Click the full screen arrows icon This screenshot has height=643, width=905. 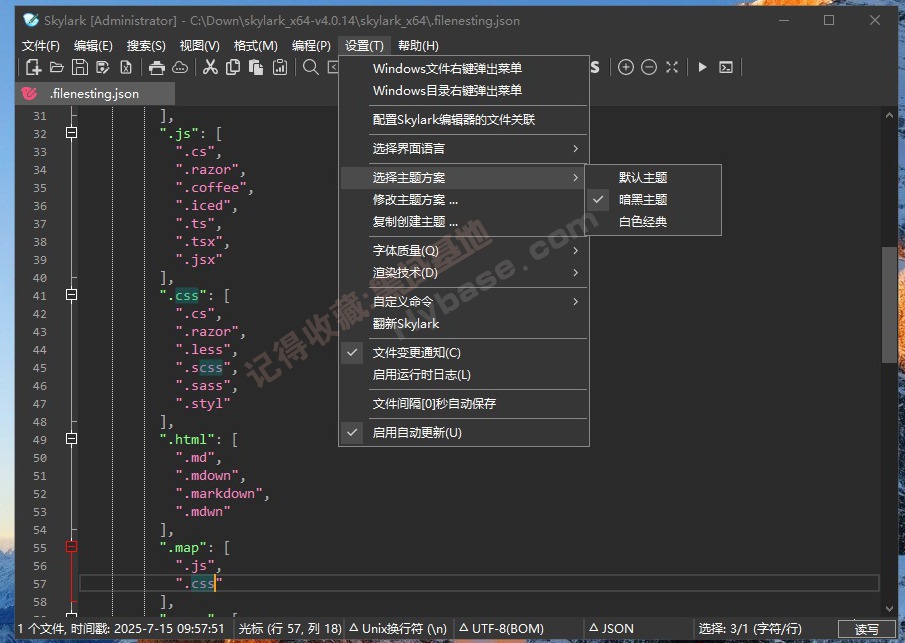tap(672, 68)
